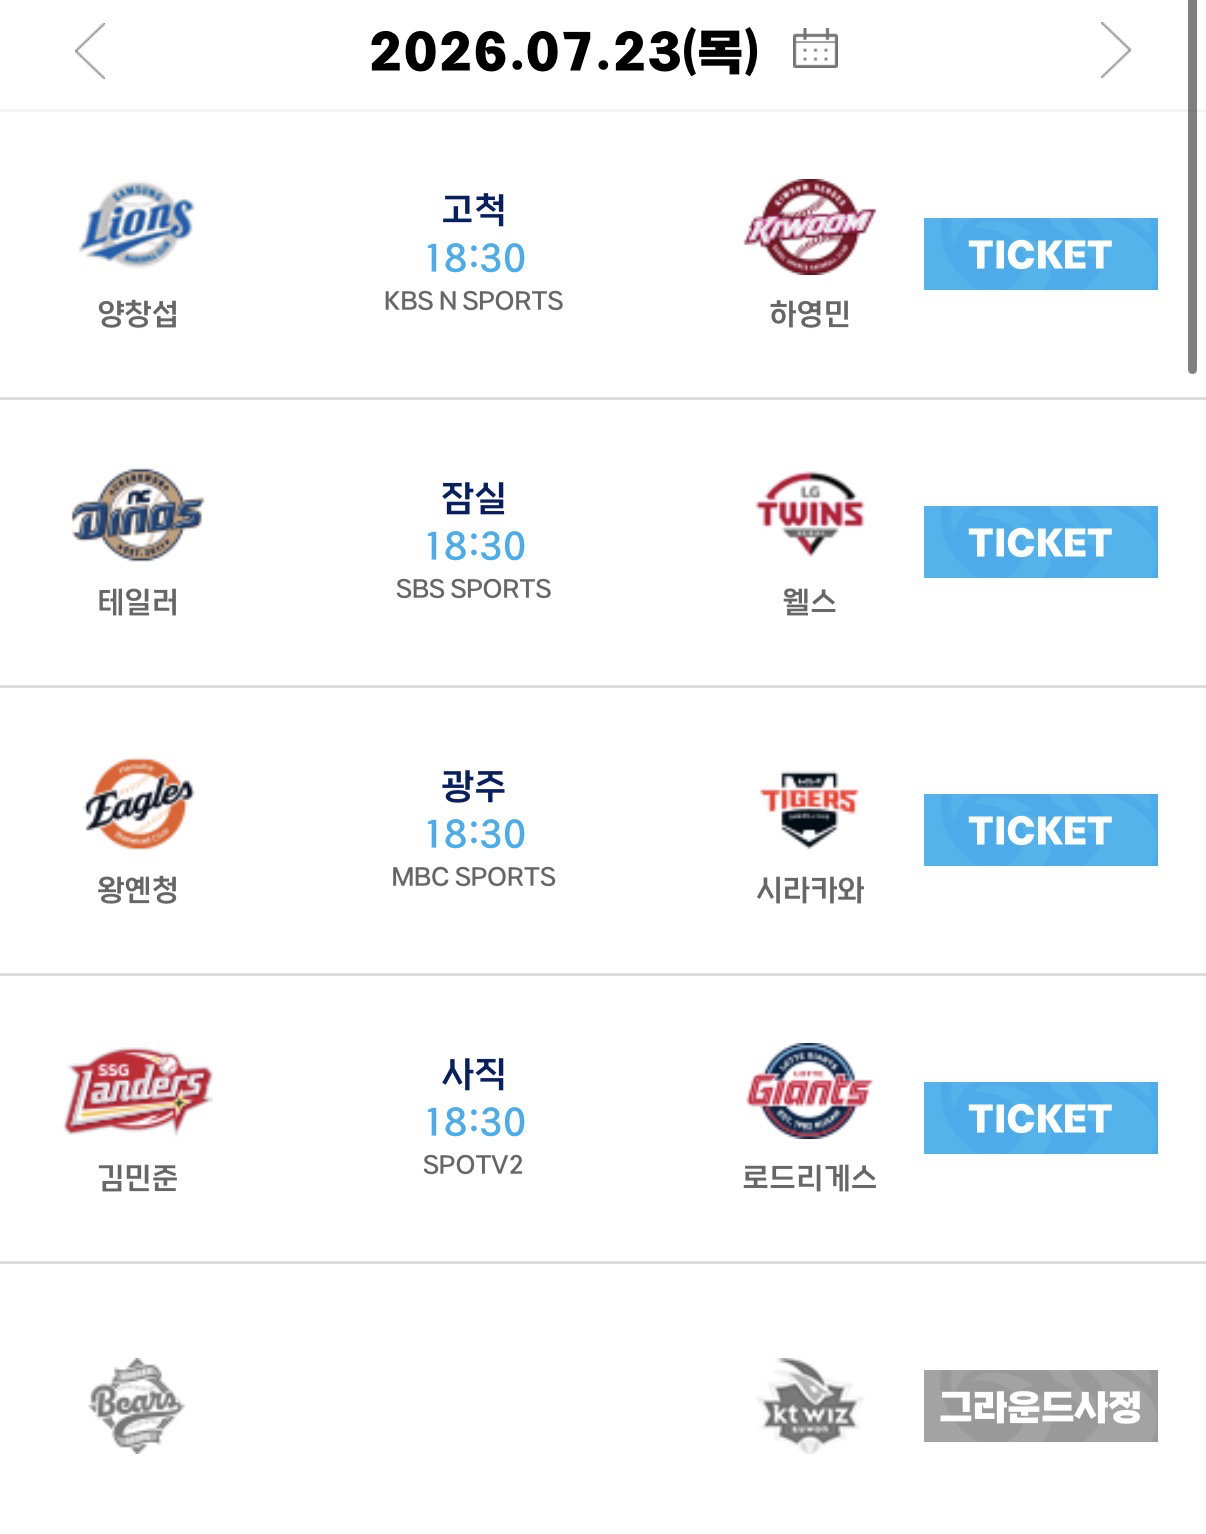Select the Hanwha Eagles team logo

(137, 802)
